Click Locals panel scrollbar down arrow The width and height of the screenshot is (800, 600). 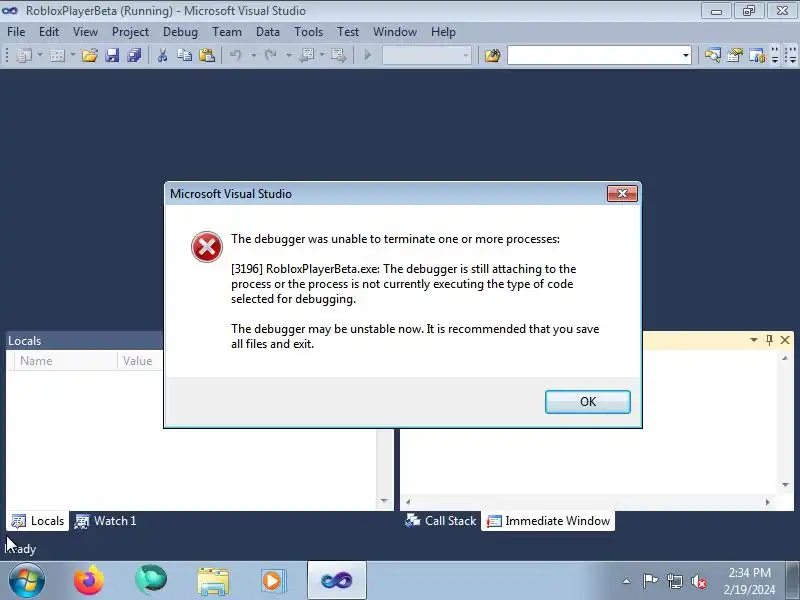[384, 501]
